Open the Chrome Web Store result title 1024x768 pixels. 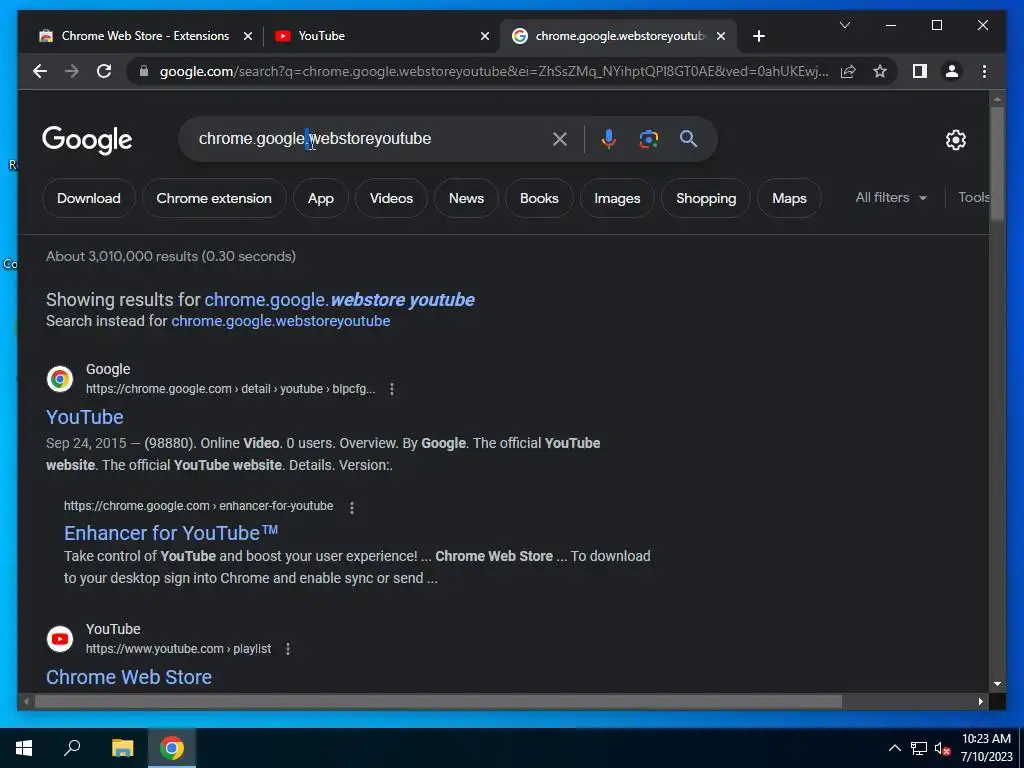click(x=129, y=677)
